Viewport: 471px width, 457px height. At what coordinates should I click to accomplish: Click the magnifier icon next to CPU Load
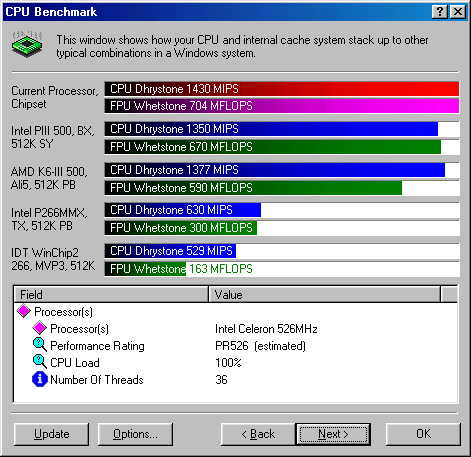coord(40,362)
